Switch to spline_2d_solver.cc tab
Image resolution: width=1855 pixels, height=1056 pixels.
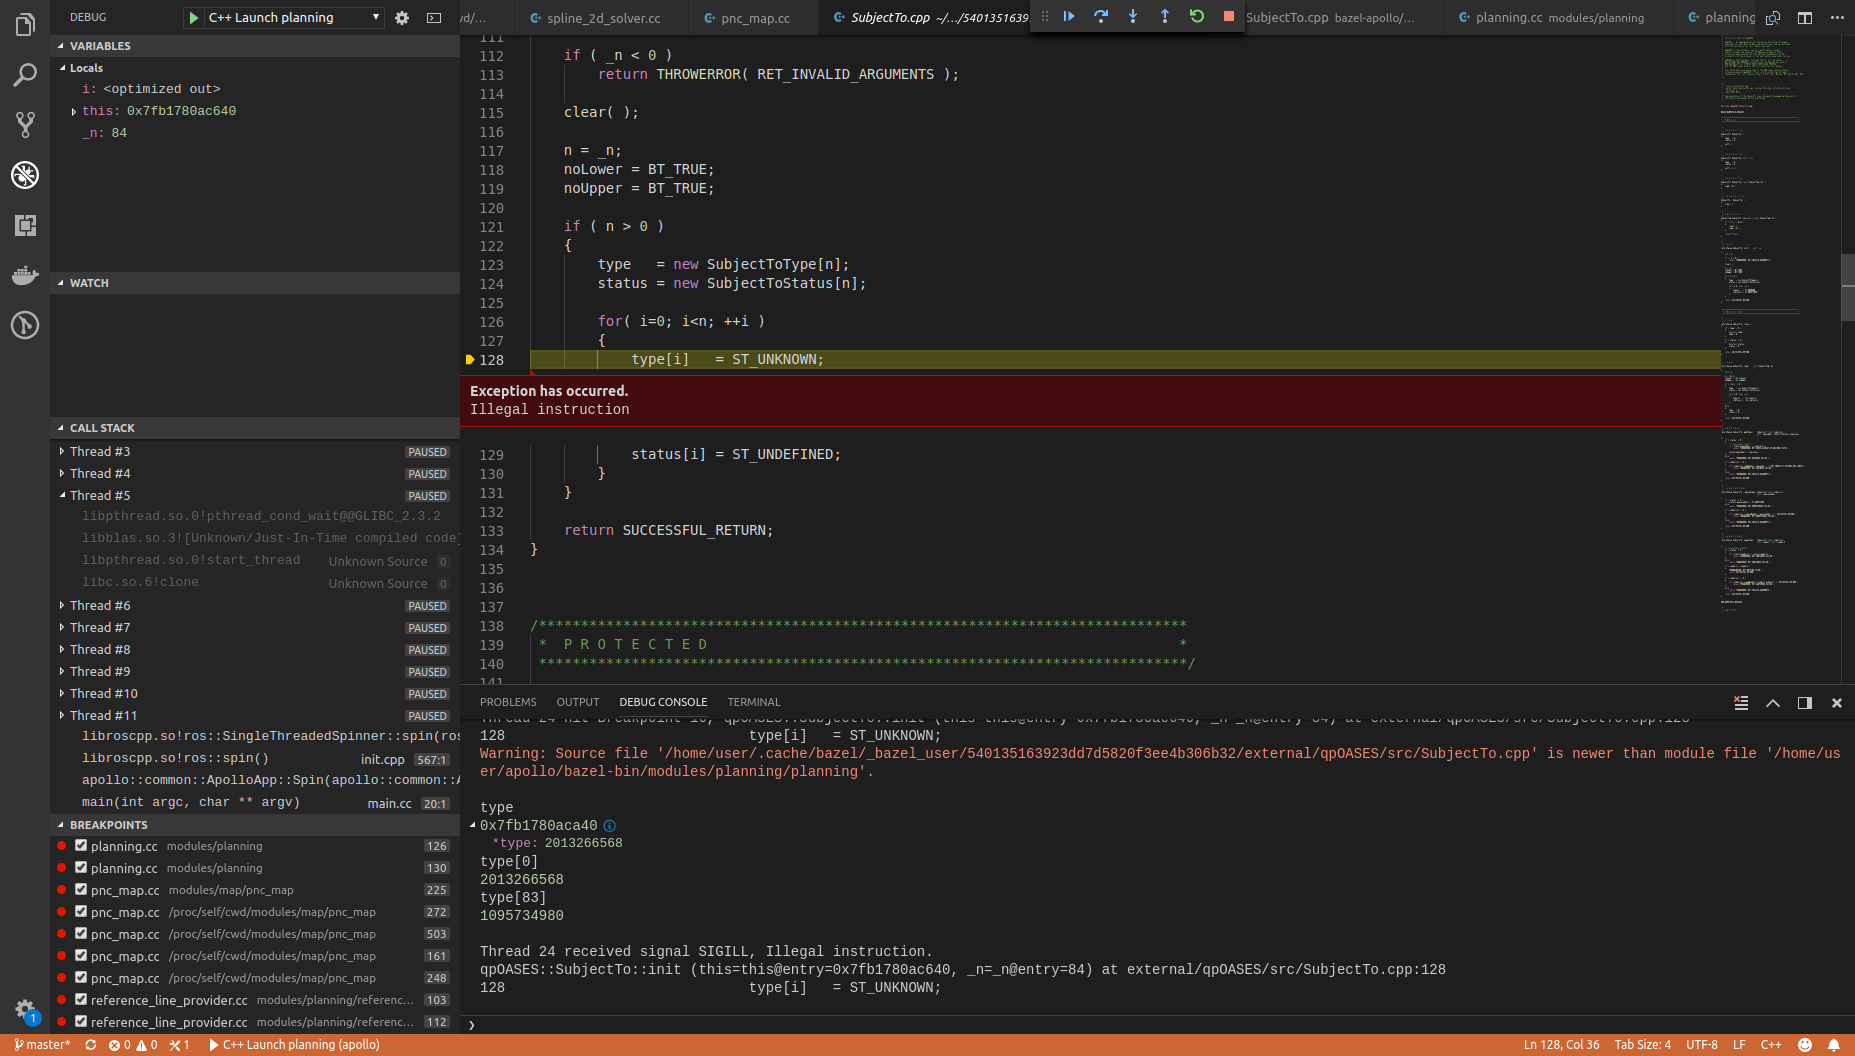[602, 18]
